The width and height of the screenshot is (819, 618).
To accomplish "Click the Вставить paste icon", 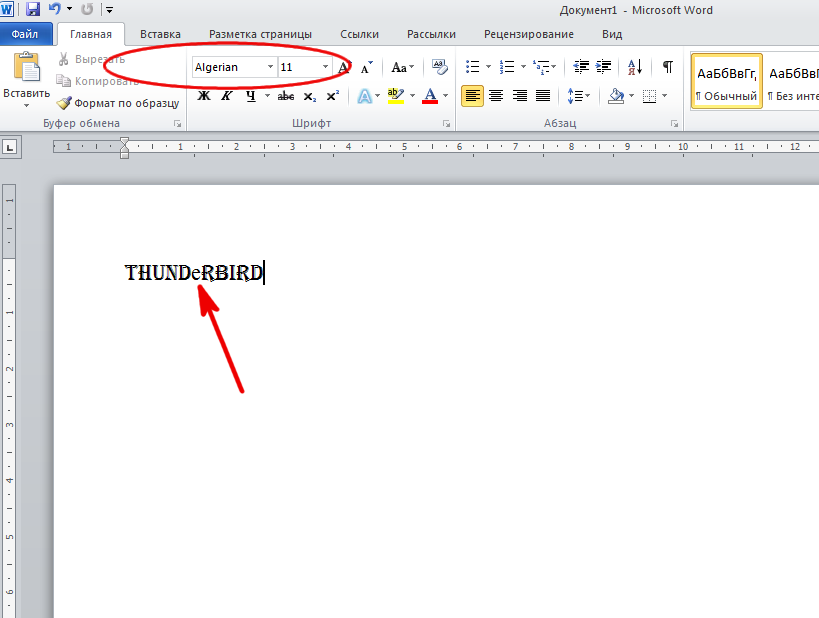I will 27,68.
